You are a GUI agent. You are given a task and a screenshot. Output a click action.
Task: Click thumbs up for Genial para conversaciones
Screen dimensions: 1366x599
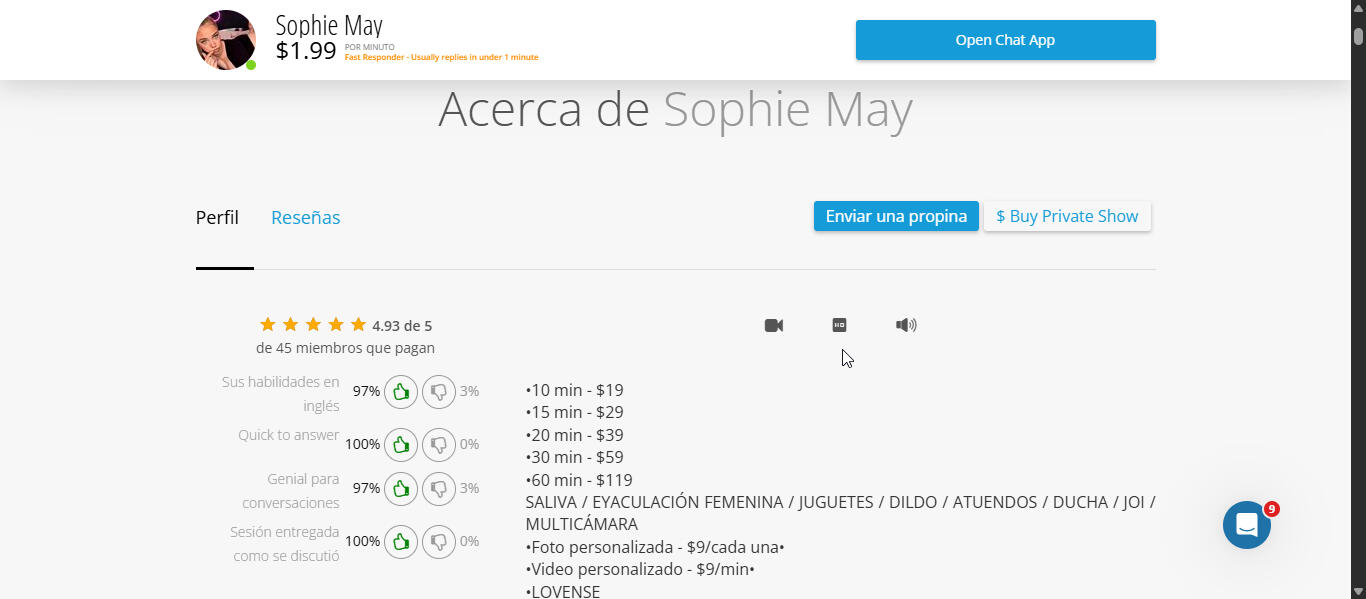point(401,488)
